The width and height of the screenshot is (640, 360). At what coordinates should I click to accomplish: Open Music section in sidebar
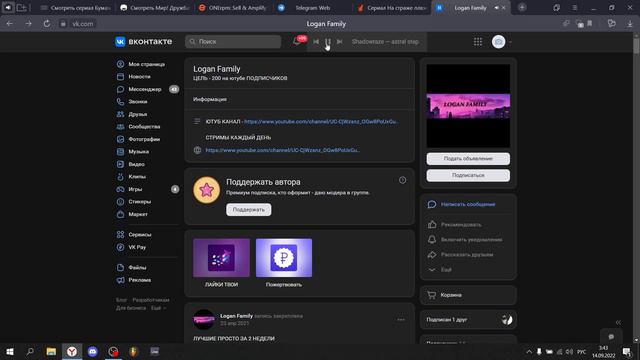pos(133,151)
